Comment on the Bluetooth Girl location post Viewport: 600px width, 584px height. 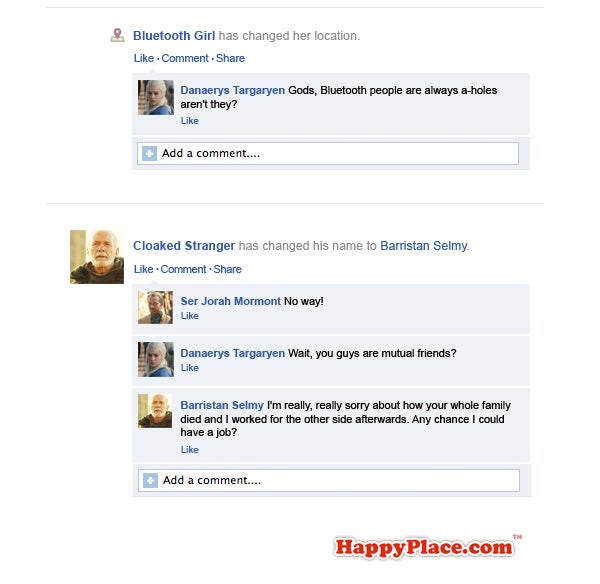tap(185, 58)
